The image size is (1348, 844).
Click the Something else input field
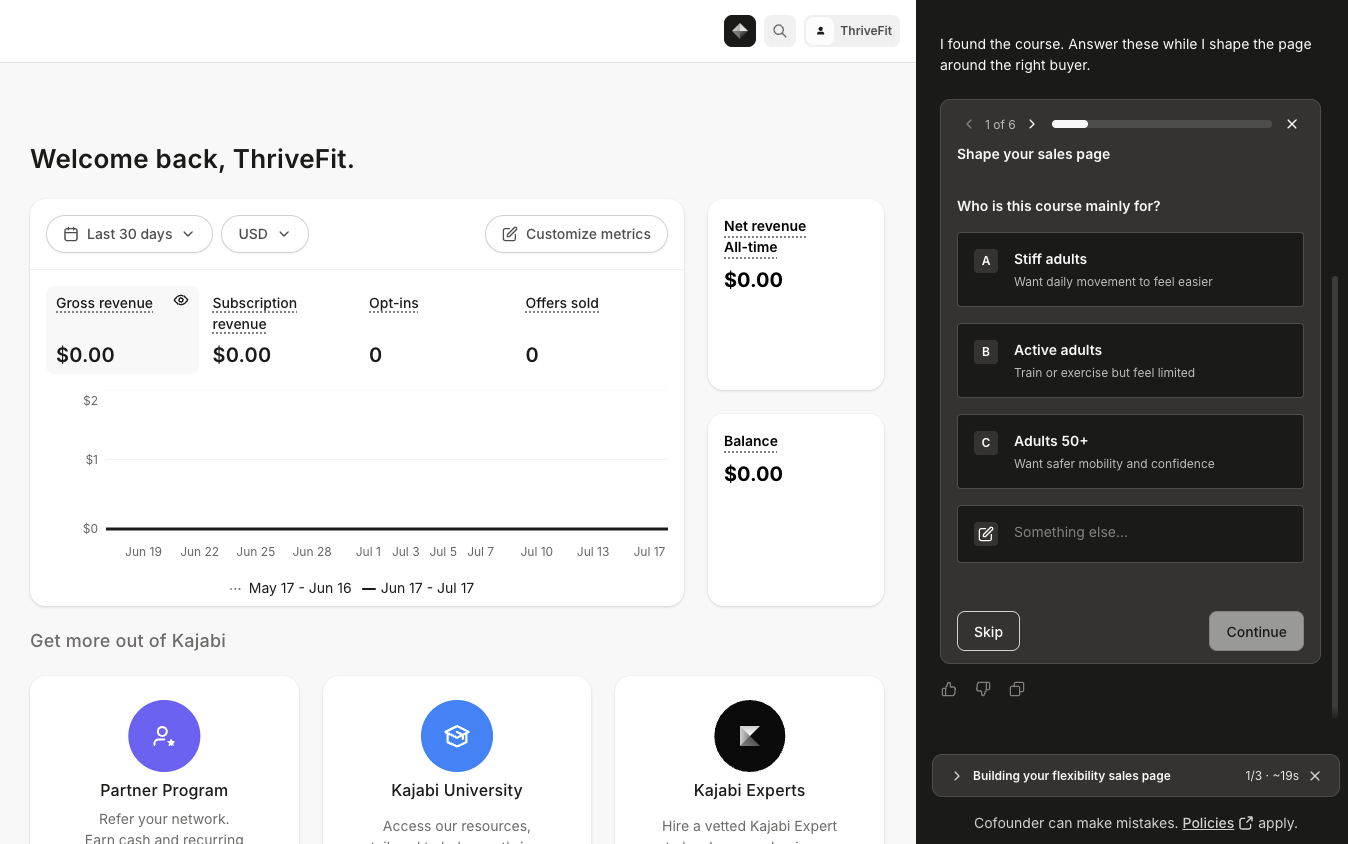click(x=1130, y=533)
